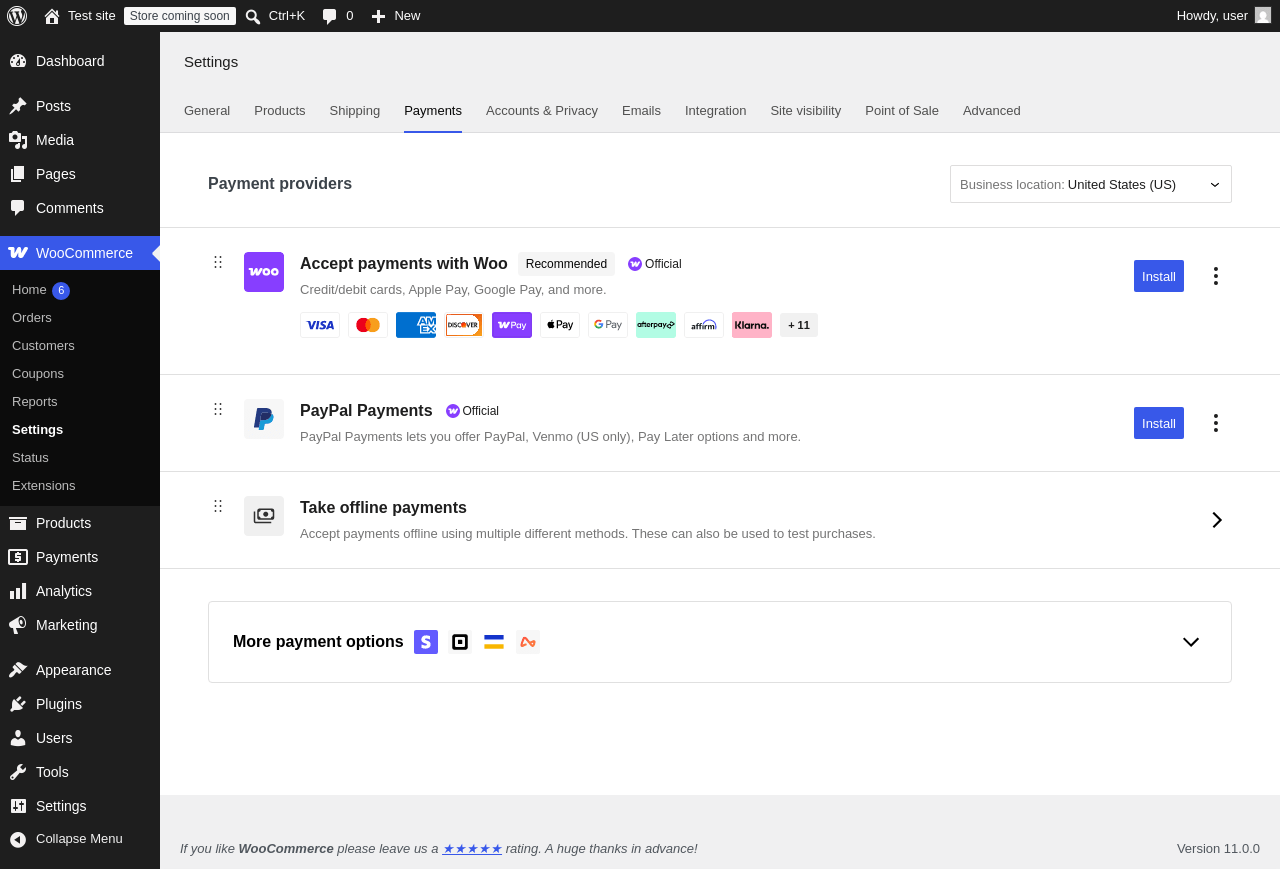Open the Extensions submenu link
This screenshot has height=869, width=1280.
[44, 486]
